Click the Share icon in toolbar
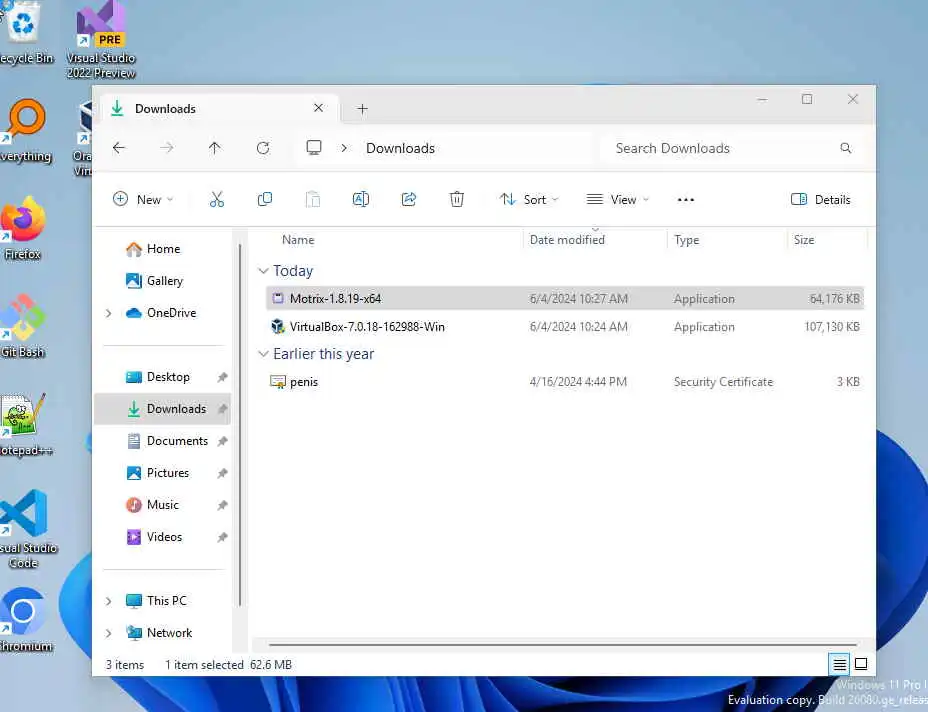 [x=408, y=199]
